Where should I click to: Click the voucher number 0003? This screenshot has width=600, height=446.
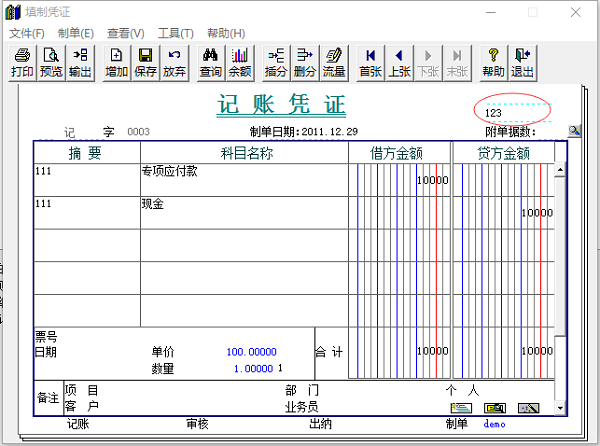[139, 132]
